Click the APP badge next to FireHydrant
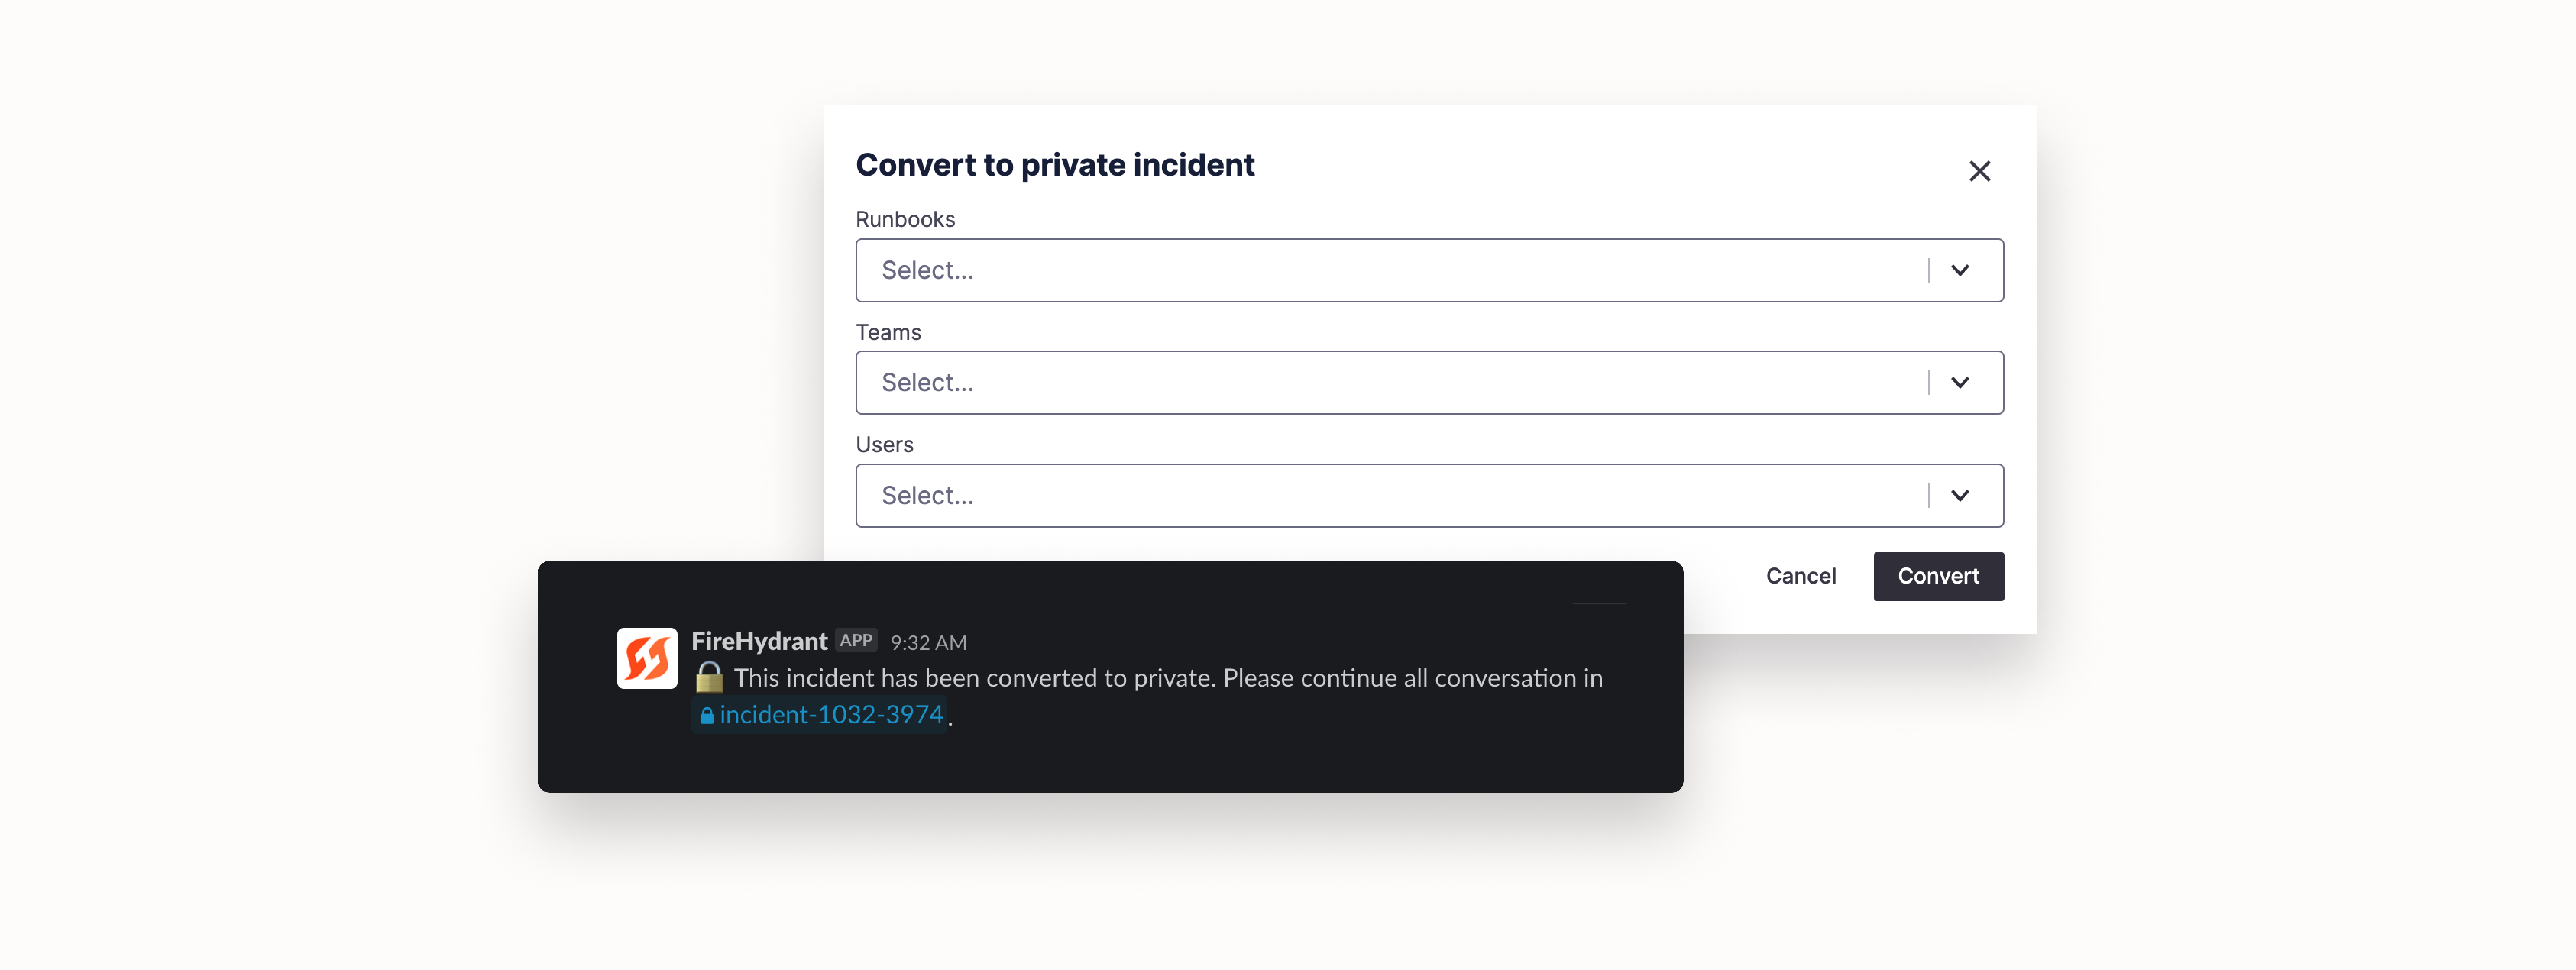Viewport: 2576px width, 970px height. tap(856, 640)
